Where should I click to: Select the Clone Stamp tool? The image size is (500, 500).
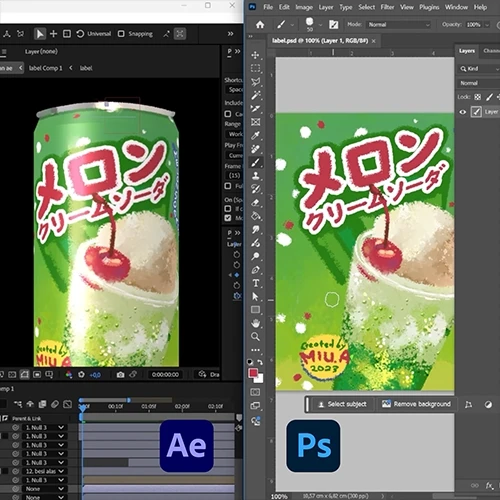(x=256, y=176)
